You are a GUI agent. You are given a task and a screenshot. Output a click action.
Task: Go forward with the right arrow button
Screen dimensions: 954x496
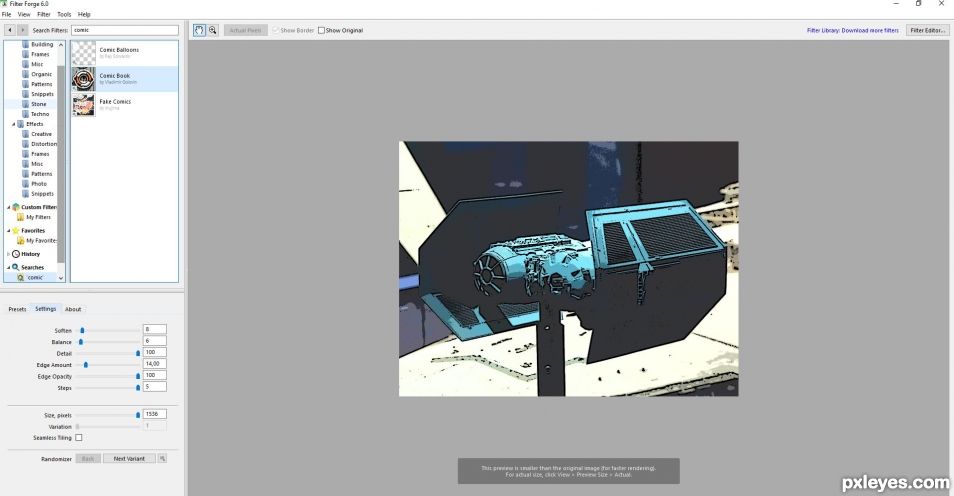point(22,30)
